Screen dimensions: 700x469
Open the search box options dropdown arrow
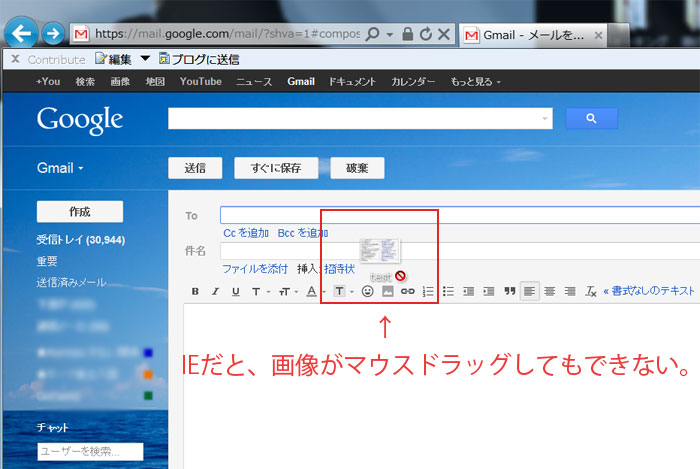(545, 118)
